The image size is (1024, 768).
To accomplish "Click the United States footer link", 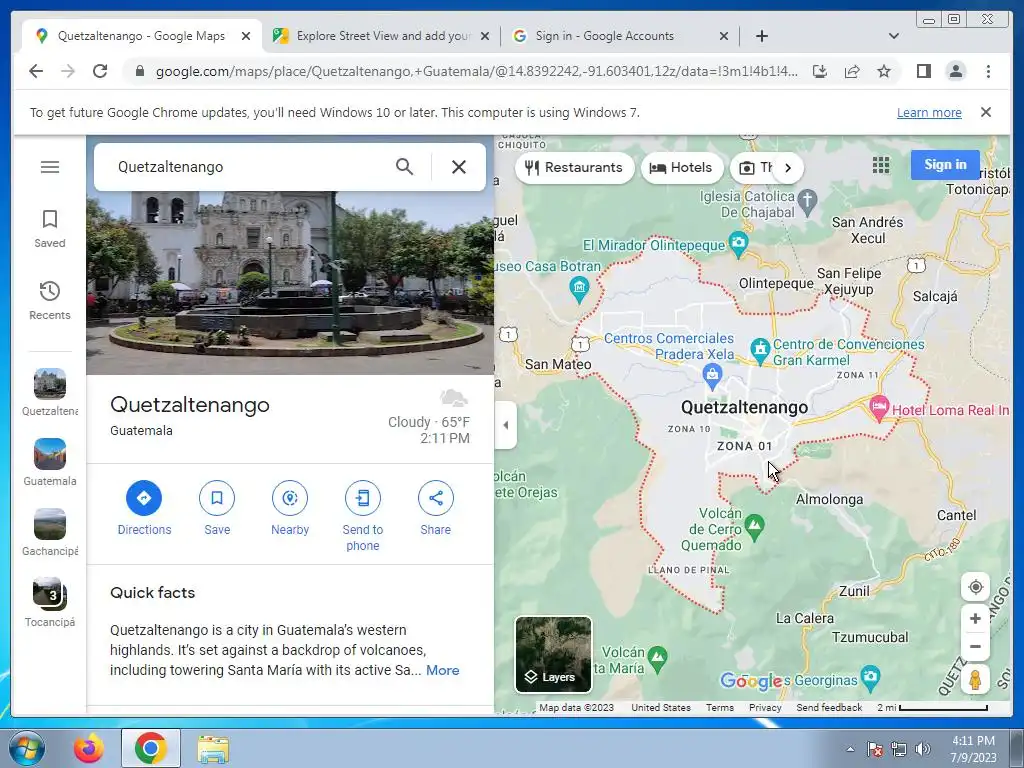I will [x=660, y=708].
